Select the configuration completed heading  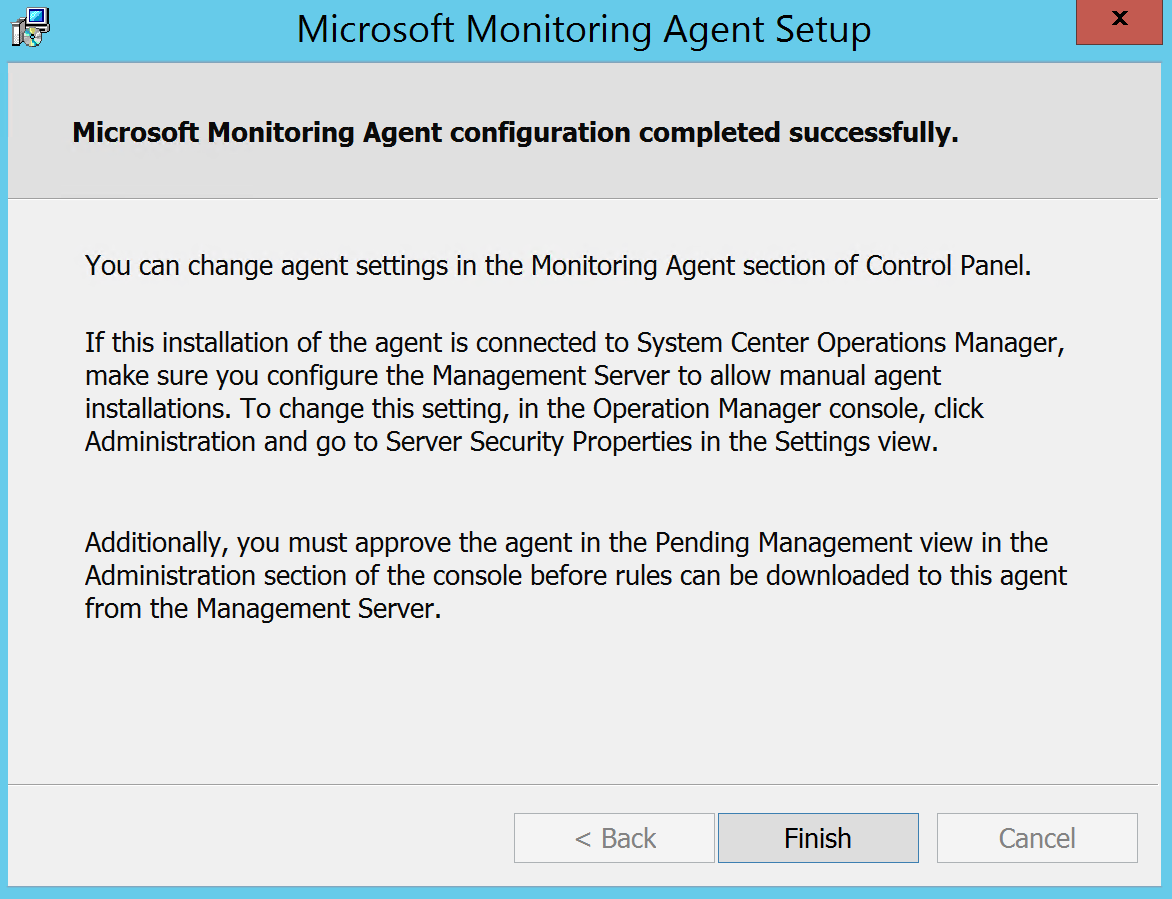[514, 131]
